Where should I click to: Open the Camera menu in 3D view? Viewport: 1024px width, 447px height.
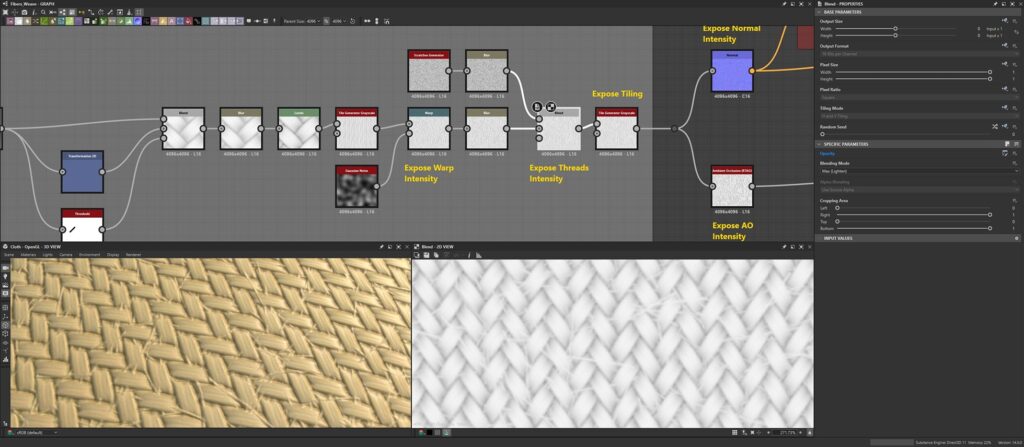click(66, 254)
